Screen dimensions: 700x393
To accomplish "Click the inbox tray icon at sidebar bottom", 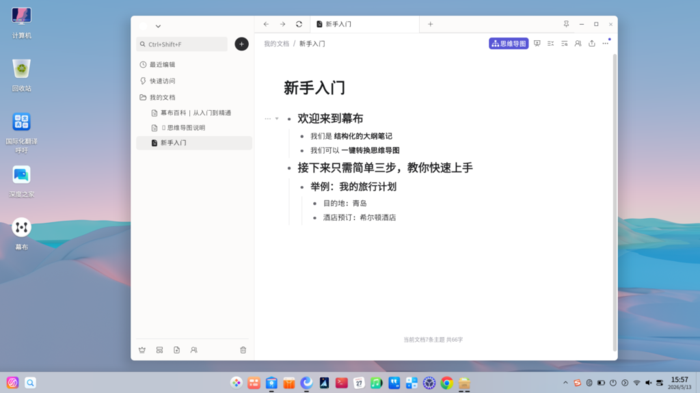I will (159, 350).
